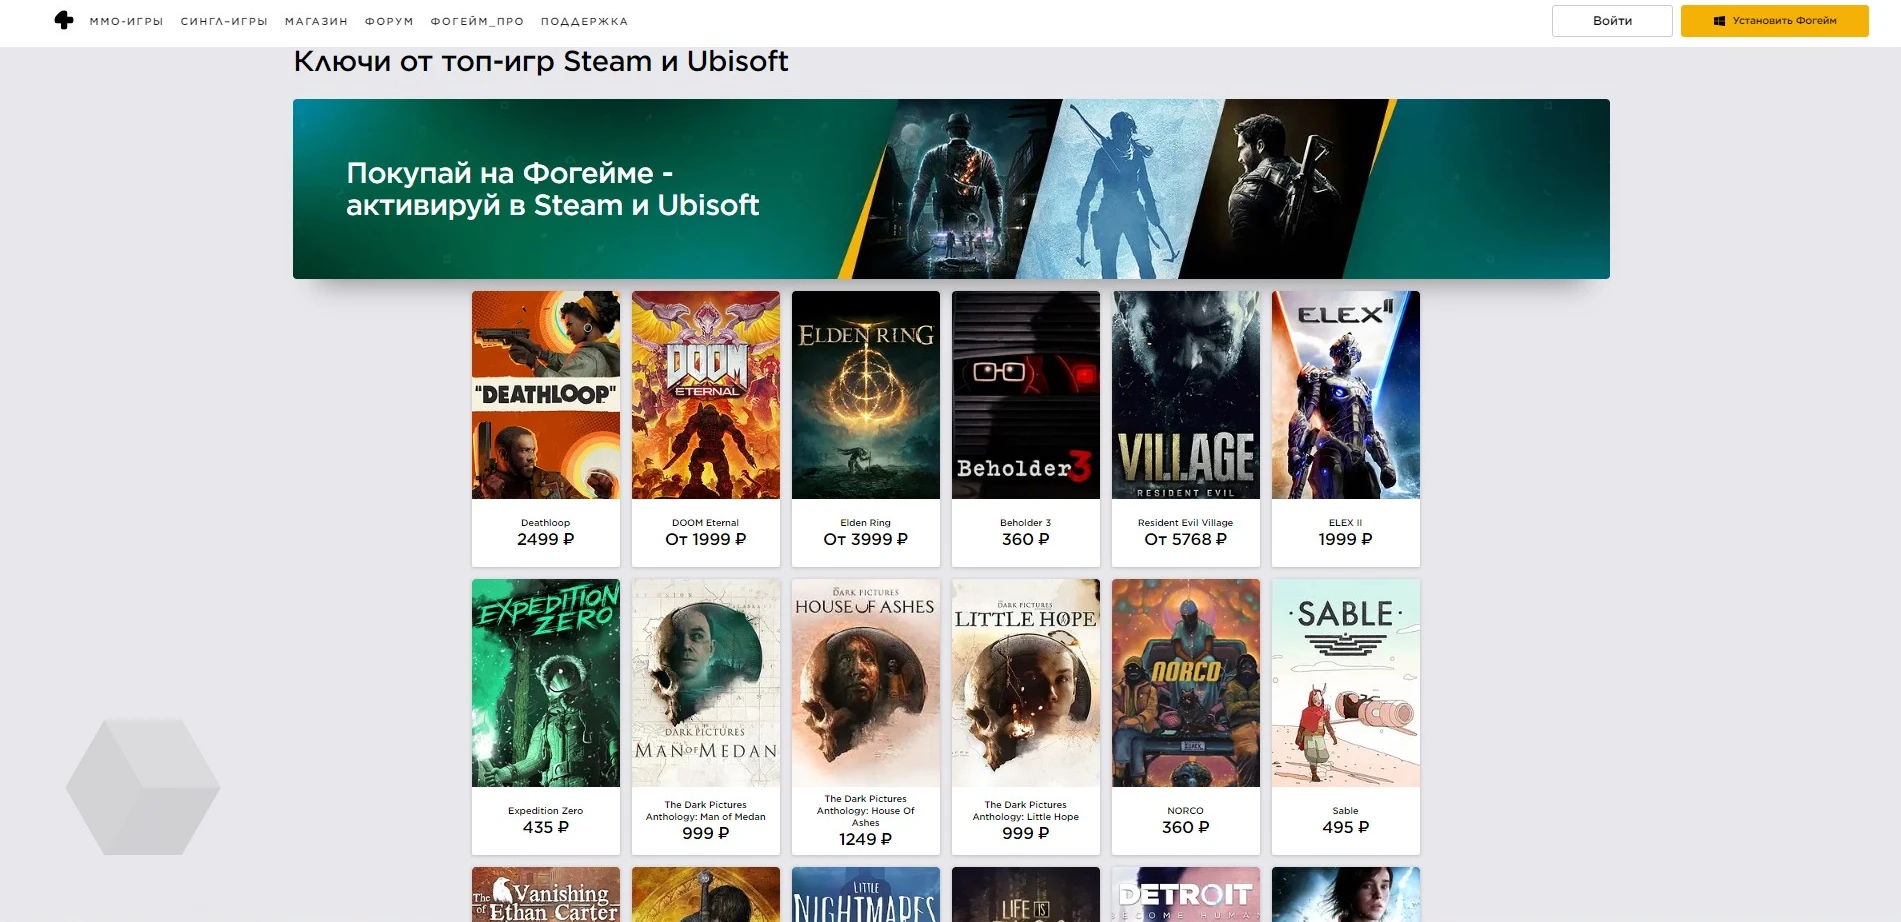Click the Beholder 3 title text
This screenshot has height=922, width=1901.
[x=1026, y=523]
